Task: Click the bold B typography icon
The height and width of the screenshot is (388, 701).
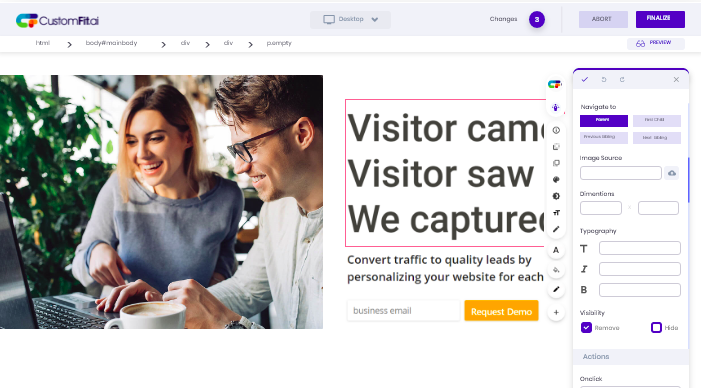Action: click(584, 290)
